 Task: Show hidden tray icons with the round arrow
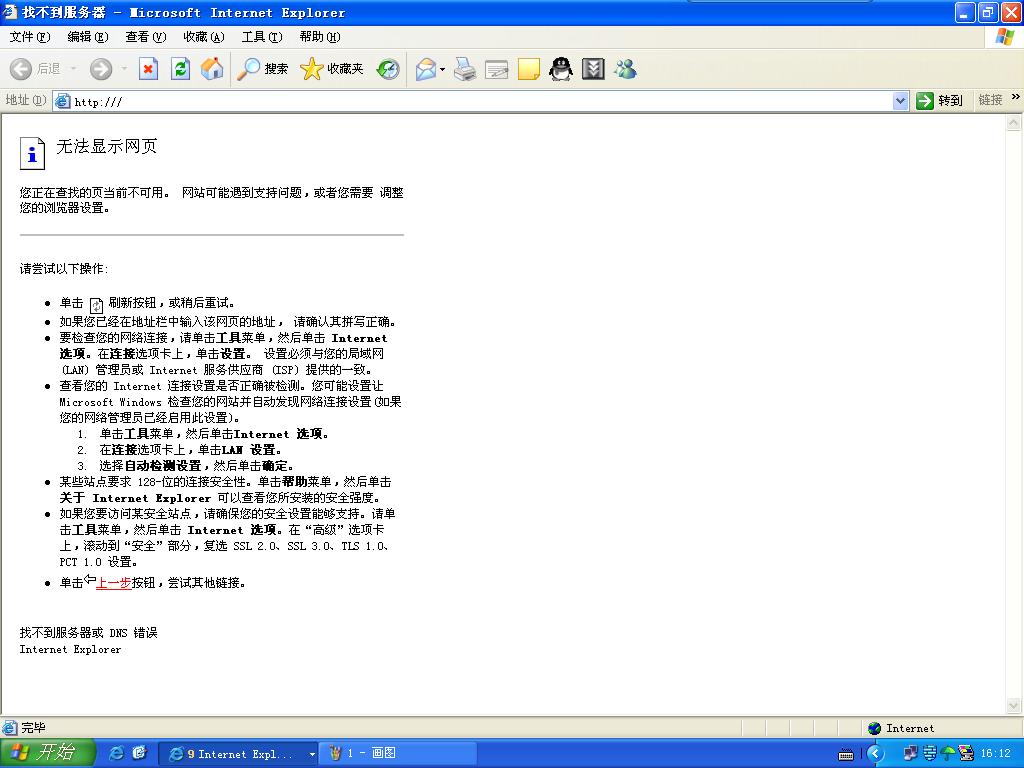click(x=875, y=754)
